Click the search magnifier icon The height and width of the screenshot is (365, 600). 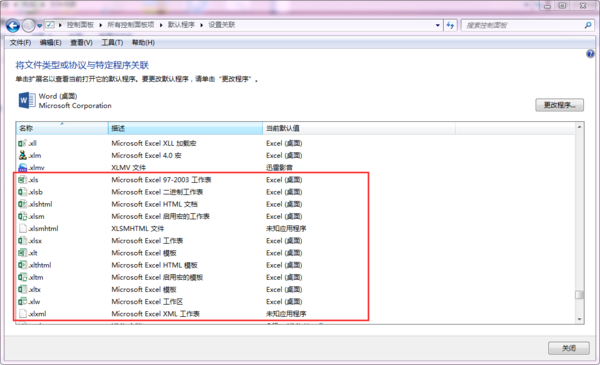(588, 25)
